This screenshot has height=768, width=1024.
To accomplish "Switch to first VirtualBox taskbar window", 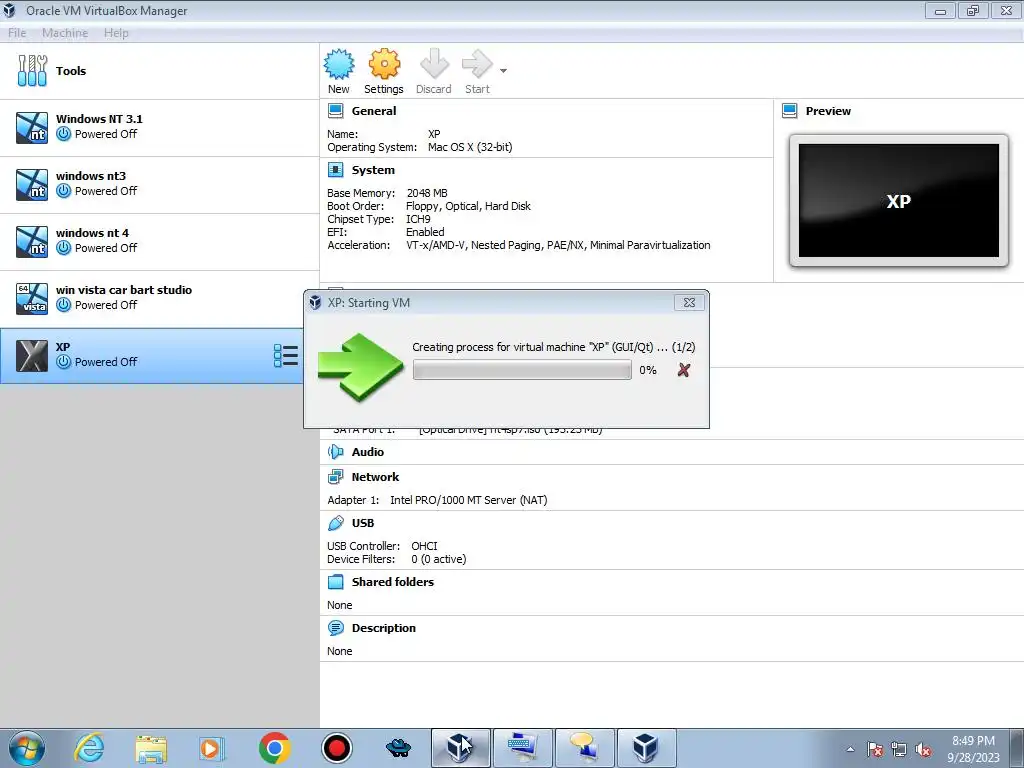I will click(460, 748).
